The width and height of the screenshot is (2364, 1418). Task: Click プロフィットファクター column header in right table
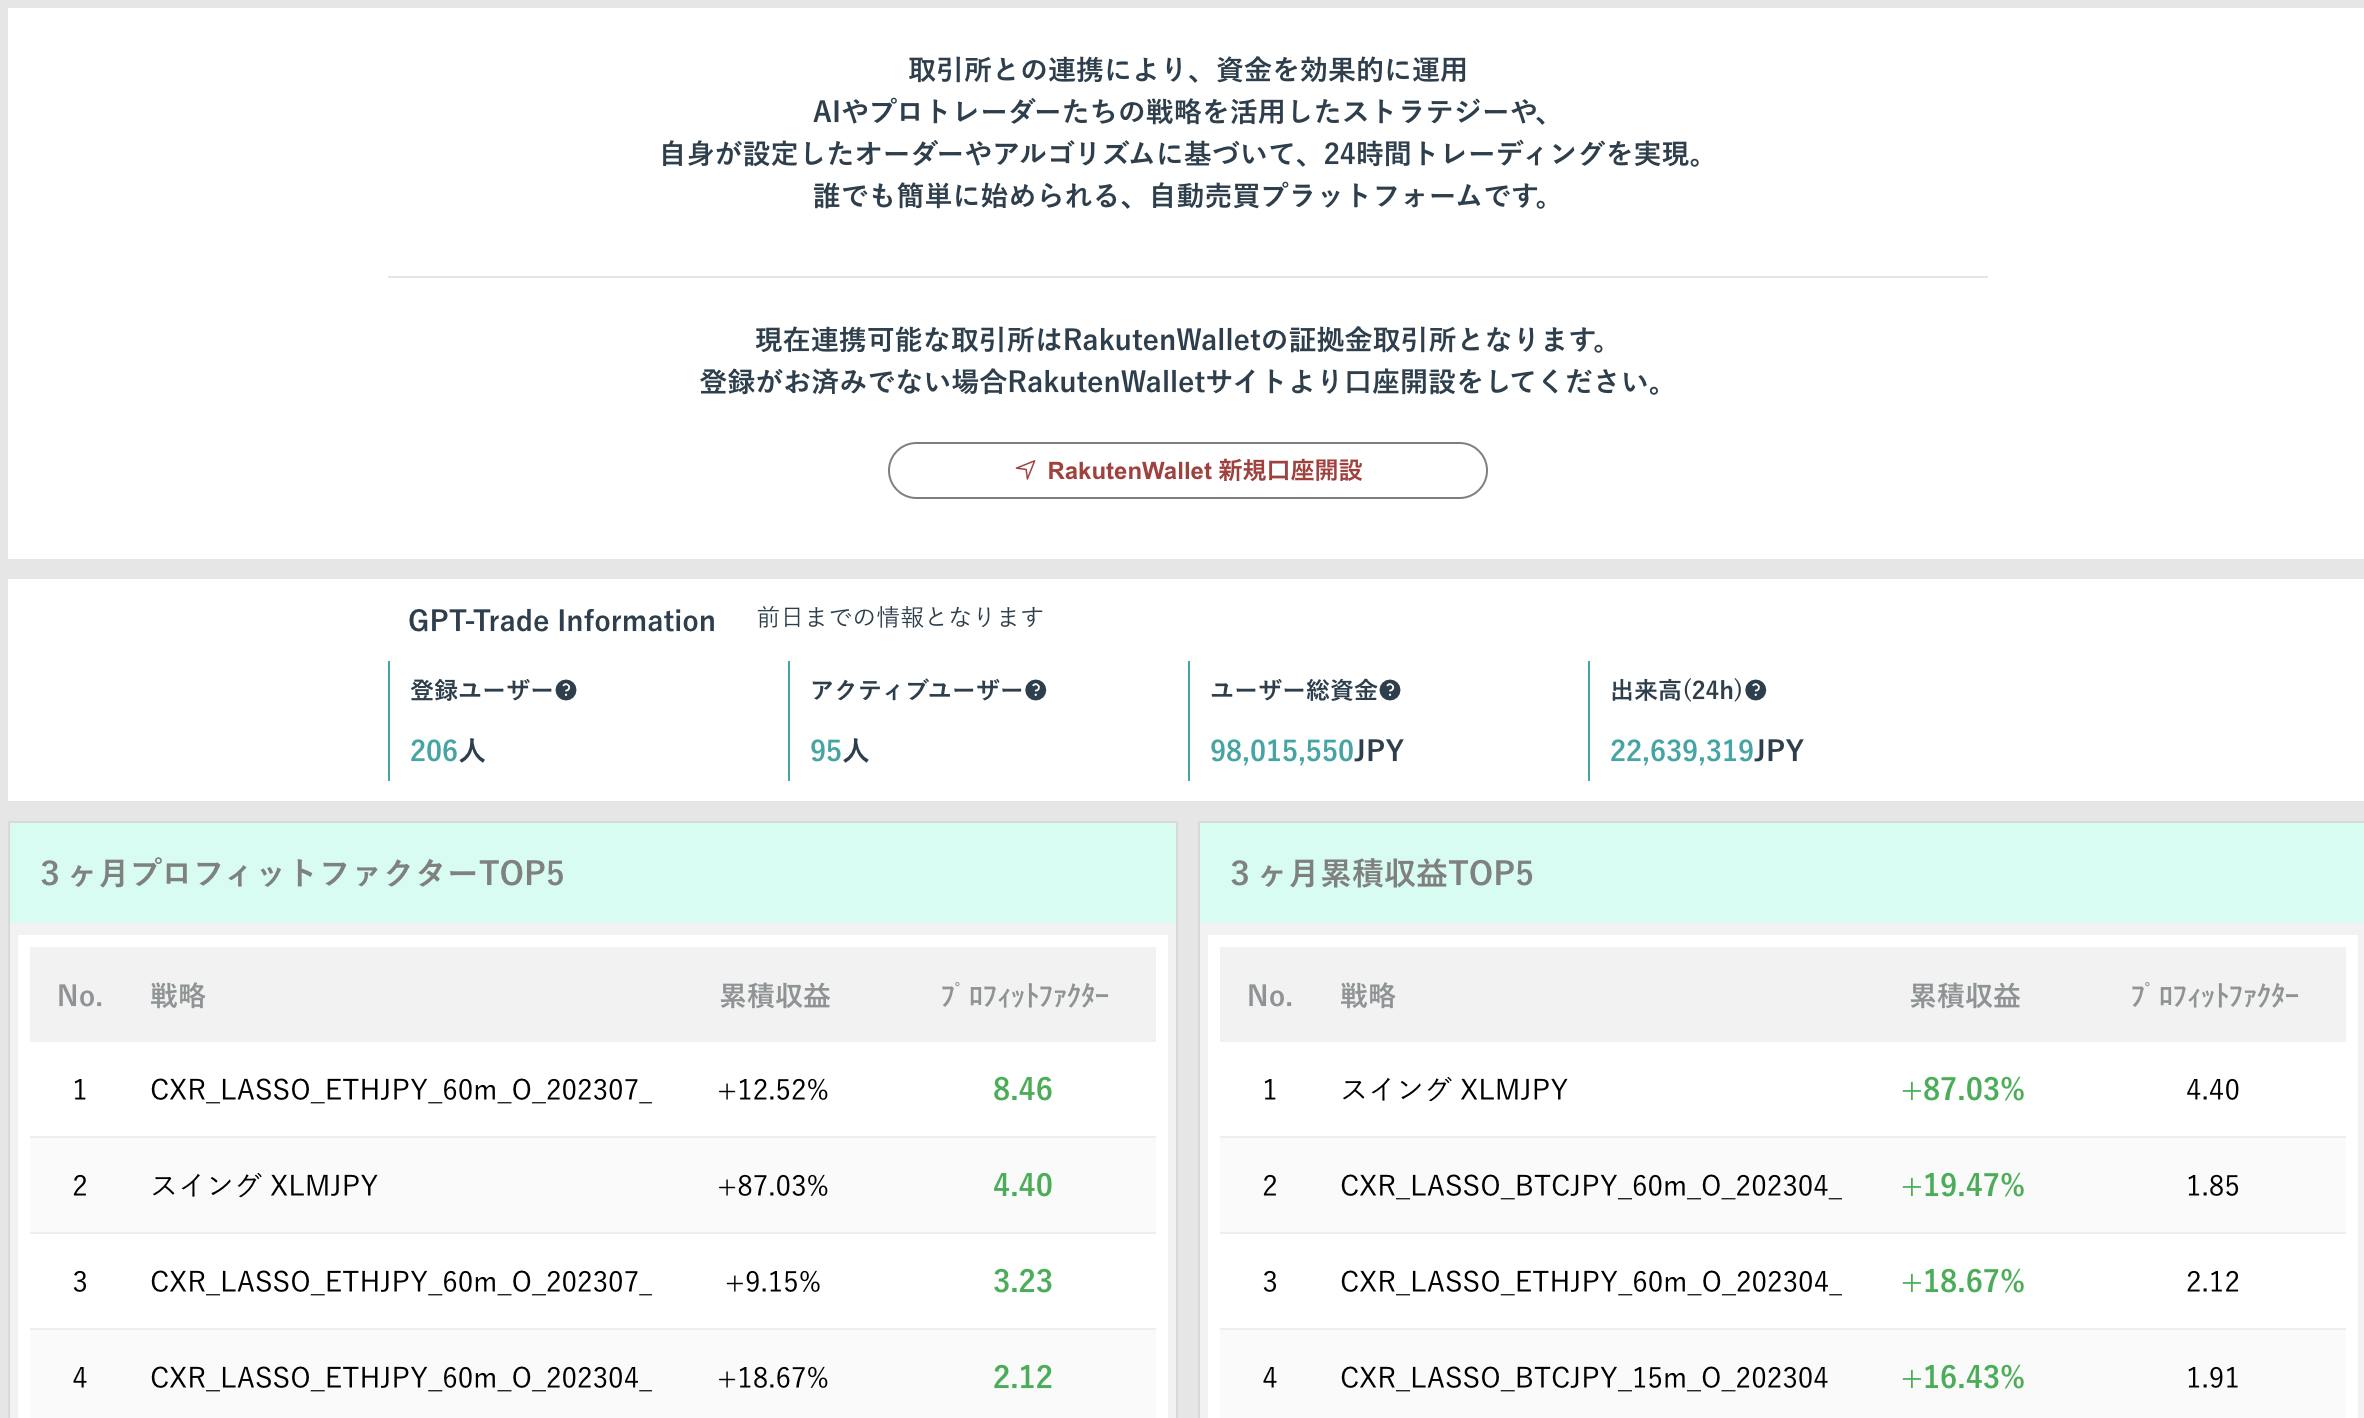[2214, 996]
